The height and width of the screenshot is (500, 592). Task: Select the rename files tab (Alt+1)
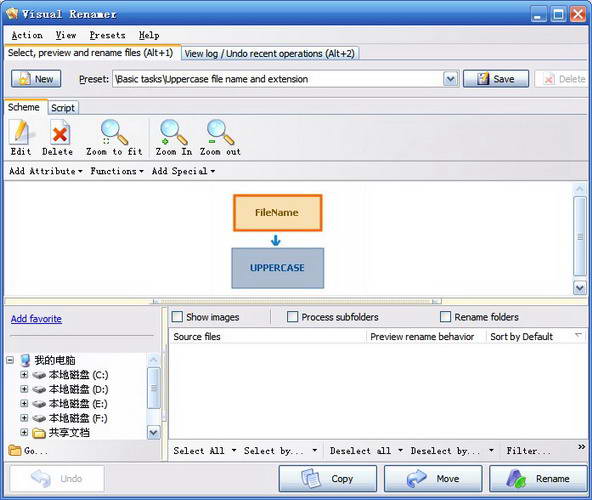(91, 52)
